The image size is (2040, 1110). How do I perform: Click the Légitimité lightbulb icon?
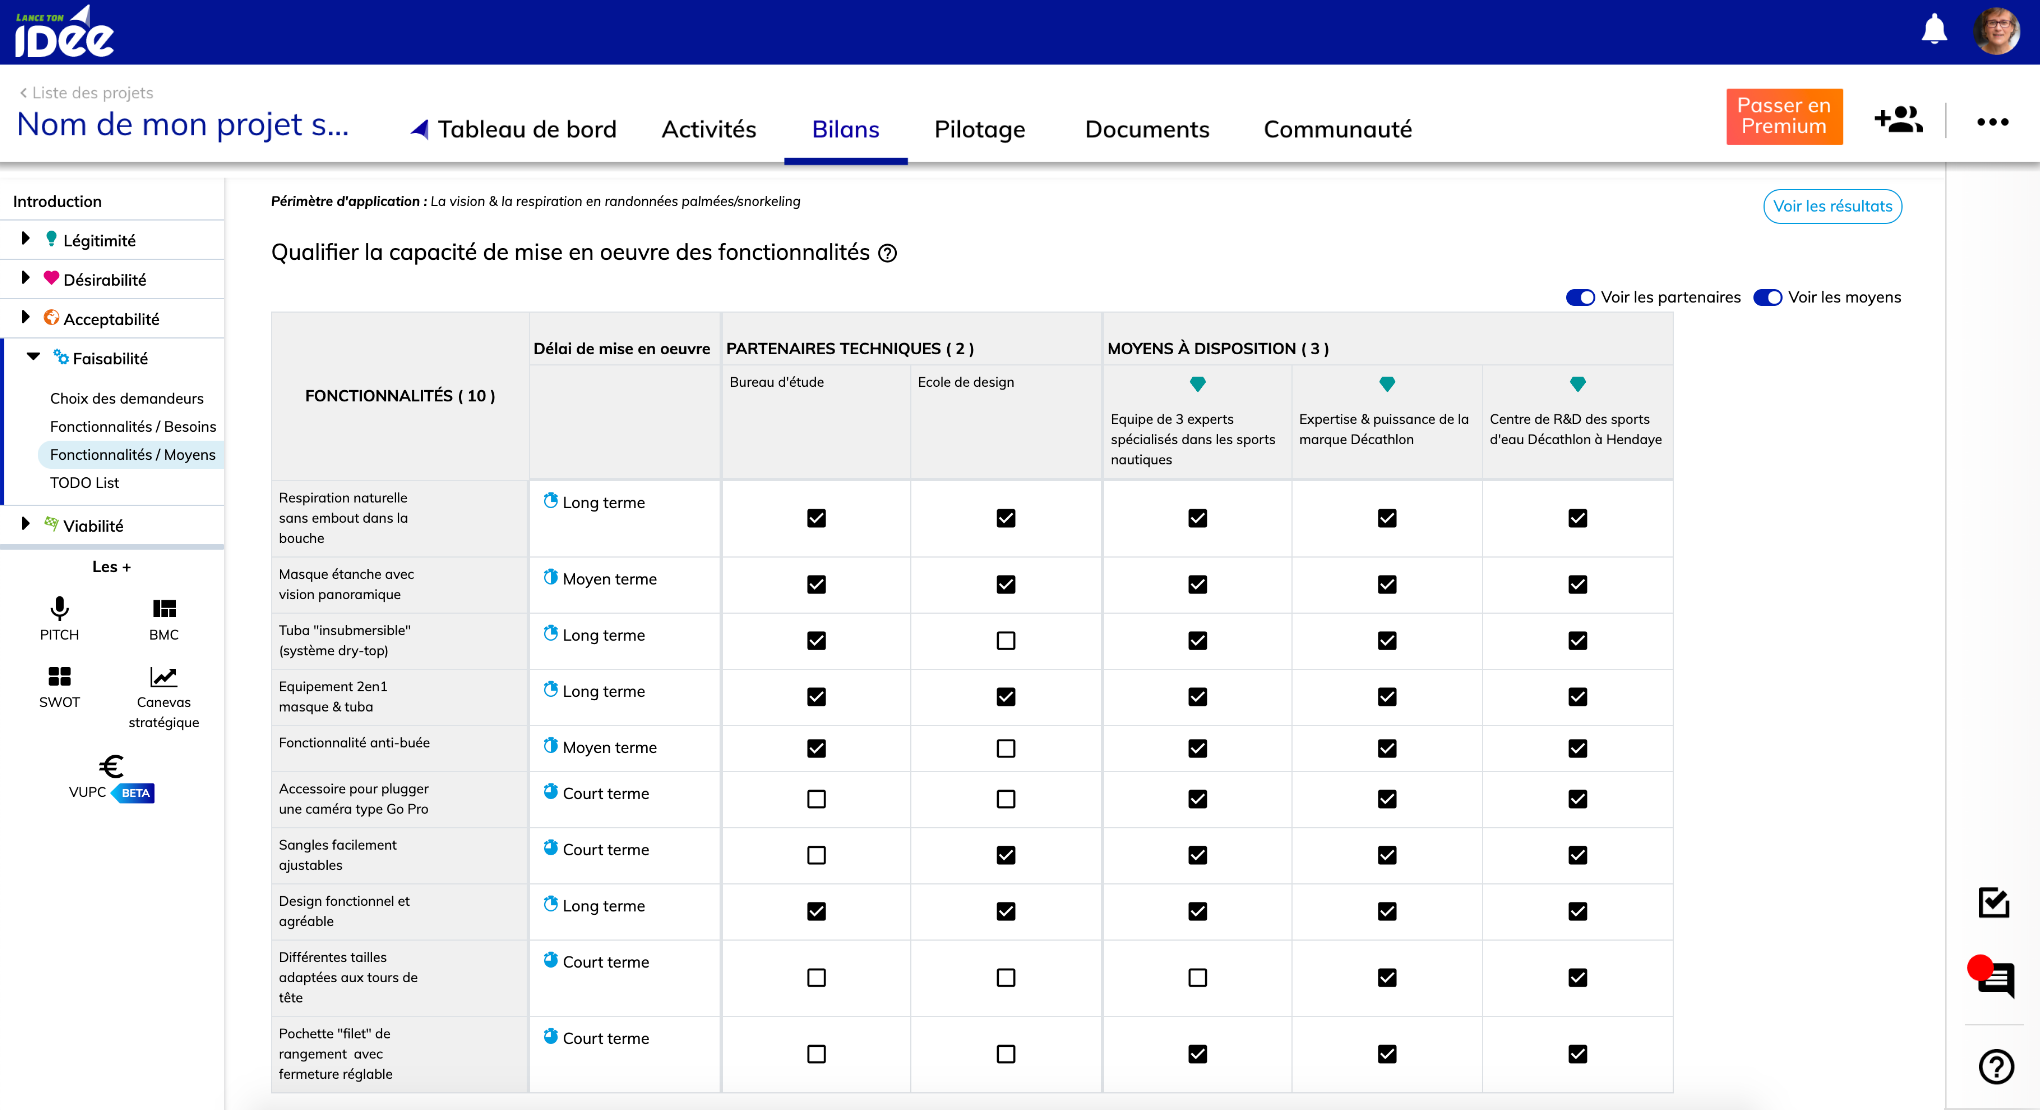pyautogui.click(x=51, y=239)
